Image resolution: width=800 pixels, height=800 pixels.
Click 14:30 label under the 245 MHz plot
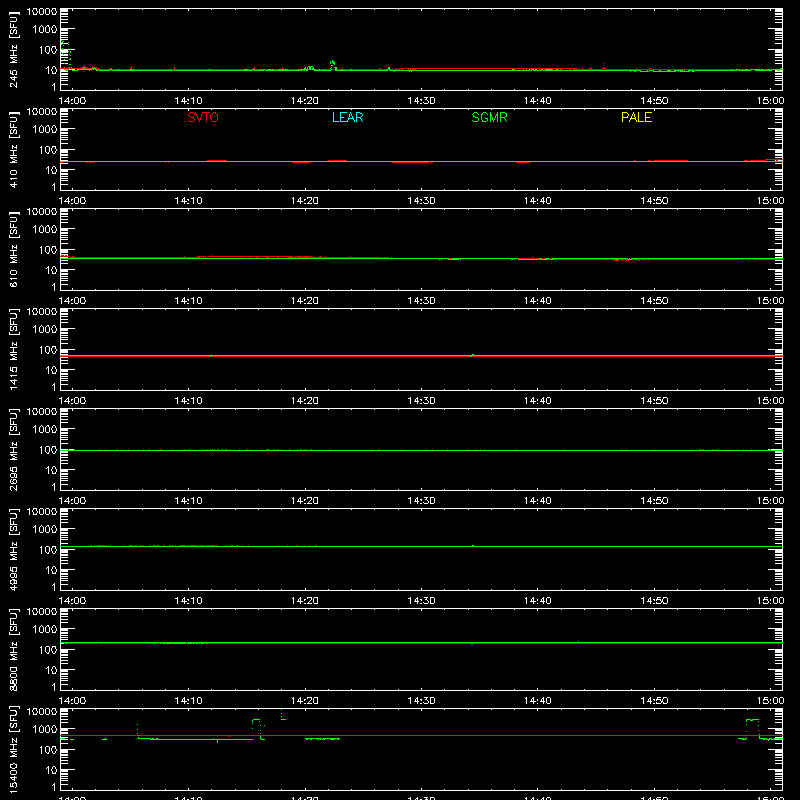[x=421, y=101]
